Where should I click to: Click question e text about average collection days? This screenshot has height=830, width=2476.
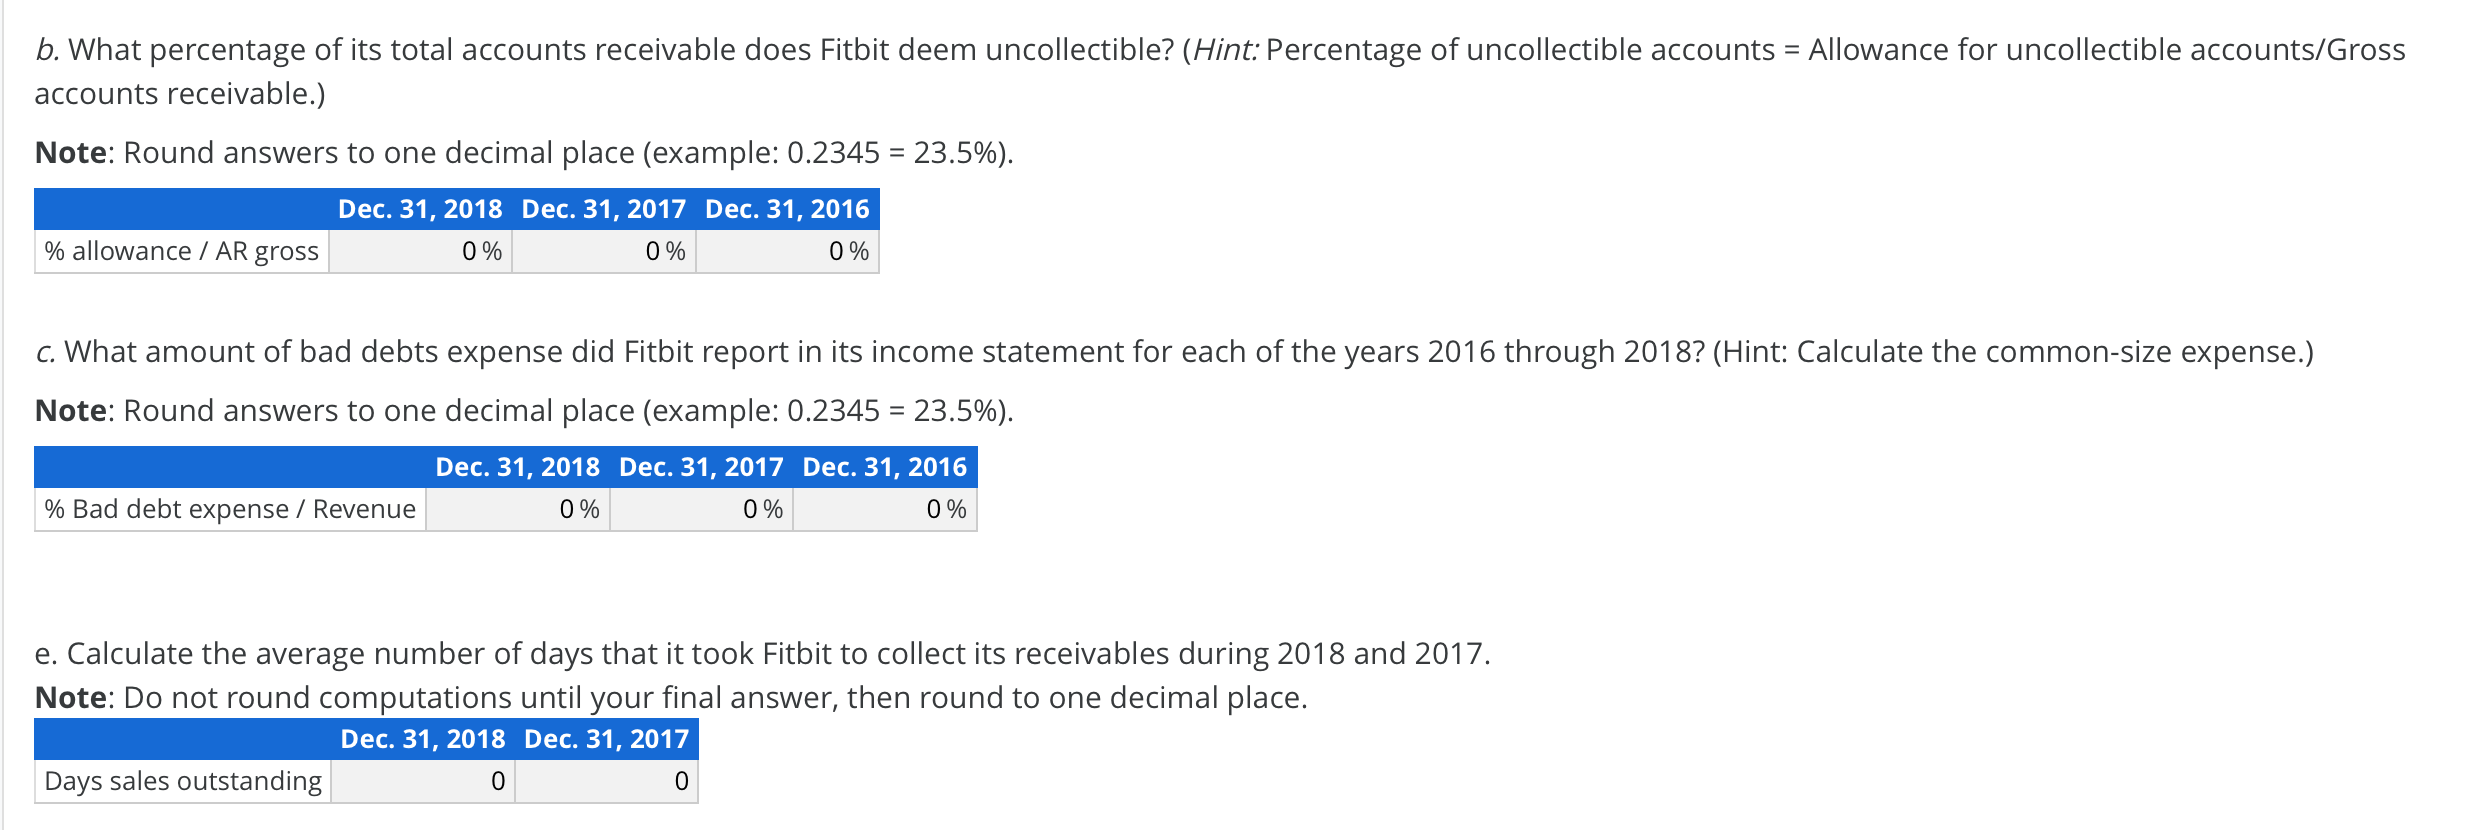pos(762,654)
